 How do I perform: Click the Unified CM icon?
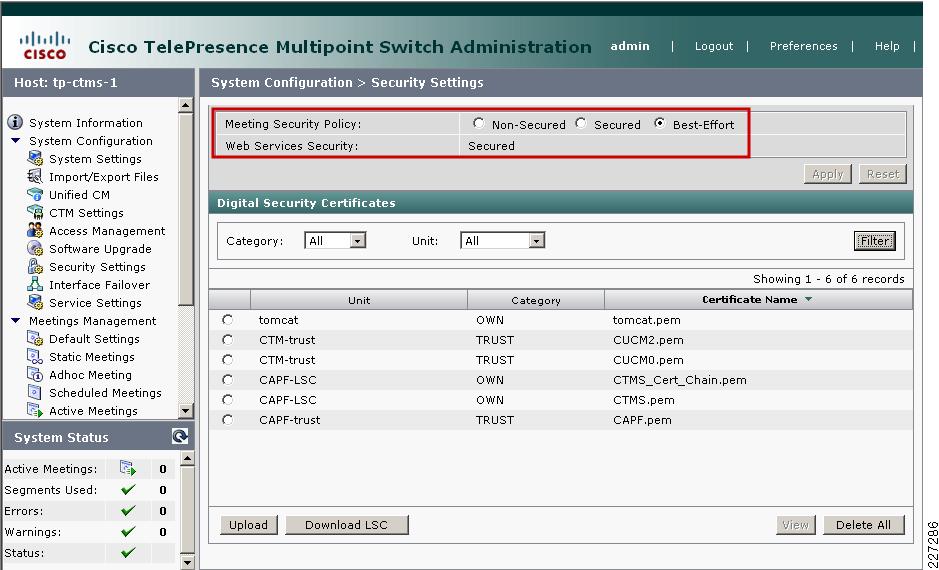pyautogui.click(x=35, y=195)
